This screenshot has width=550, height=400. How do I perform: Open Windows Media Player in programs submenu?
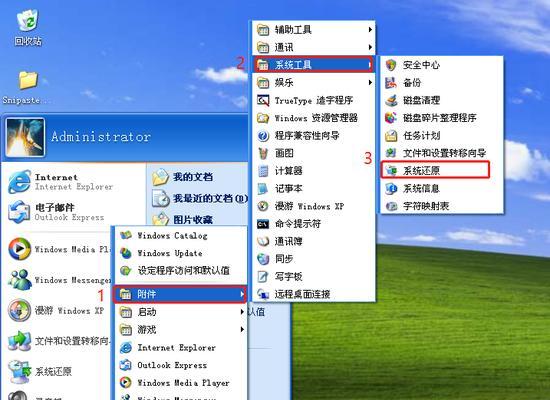(x=181, y=382)
